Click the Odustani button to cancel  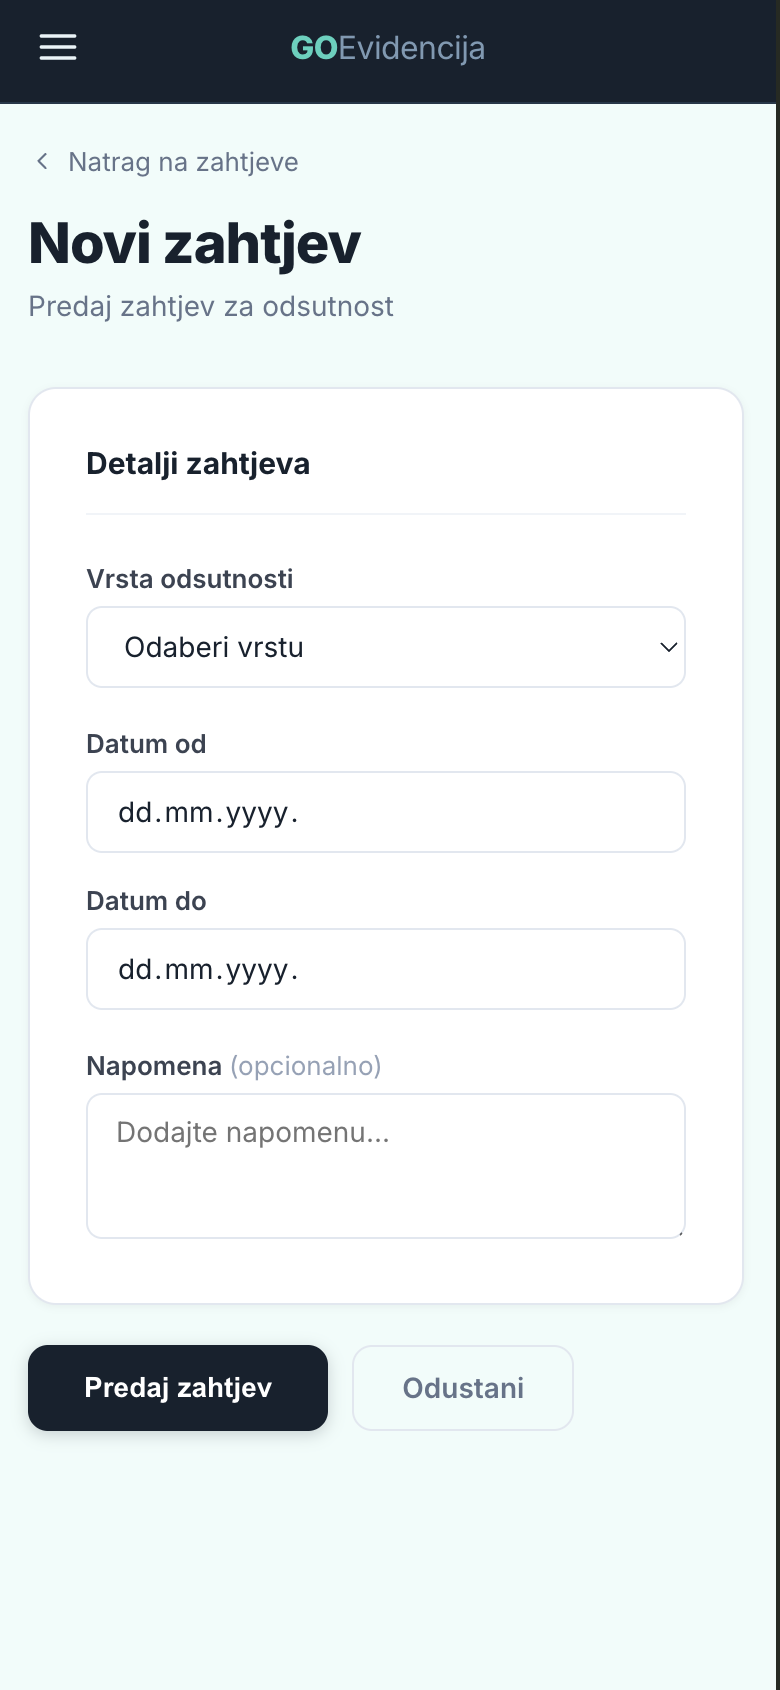(462, 1388)
